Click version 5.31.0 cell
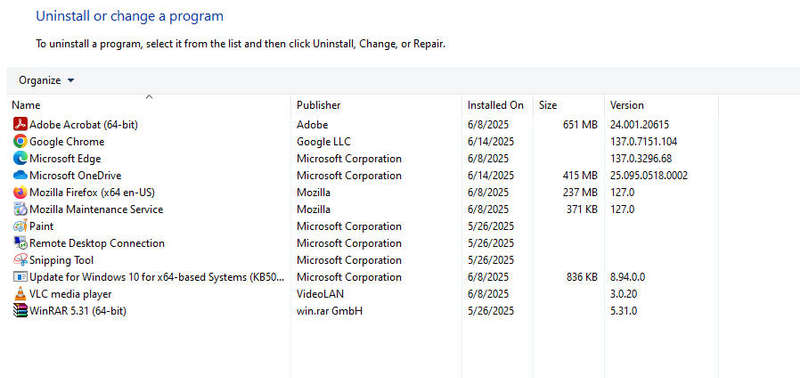The height and width of the screenshot is (378, 800). 623,311
